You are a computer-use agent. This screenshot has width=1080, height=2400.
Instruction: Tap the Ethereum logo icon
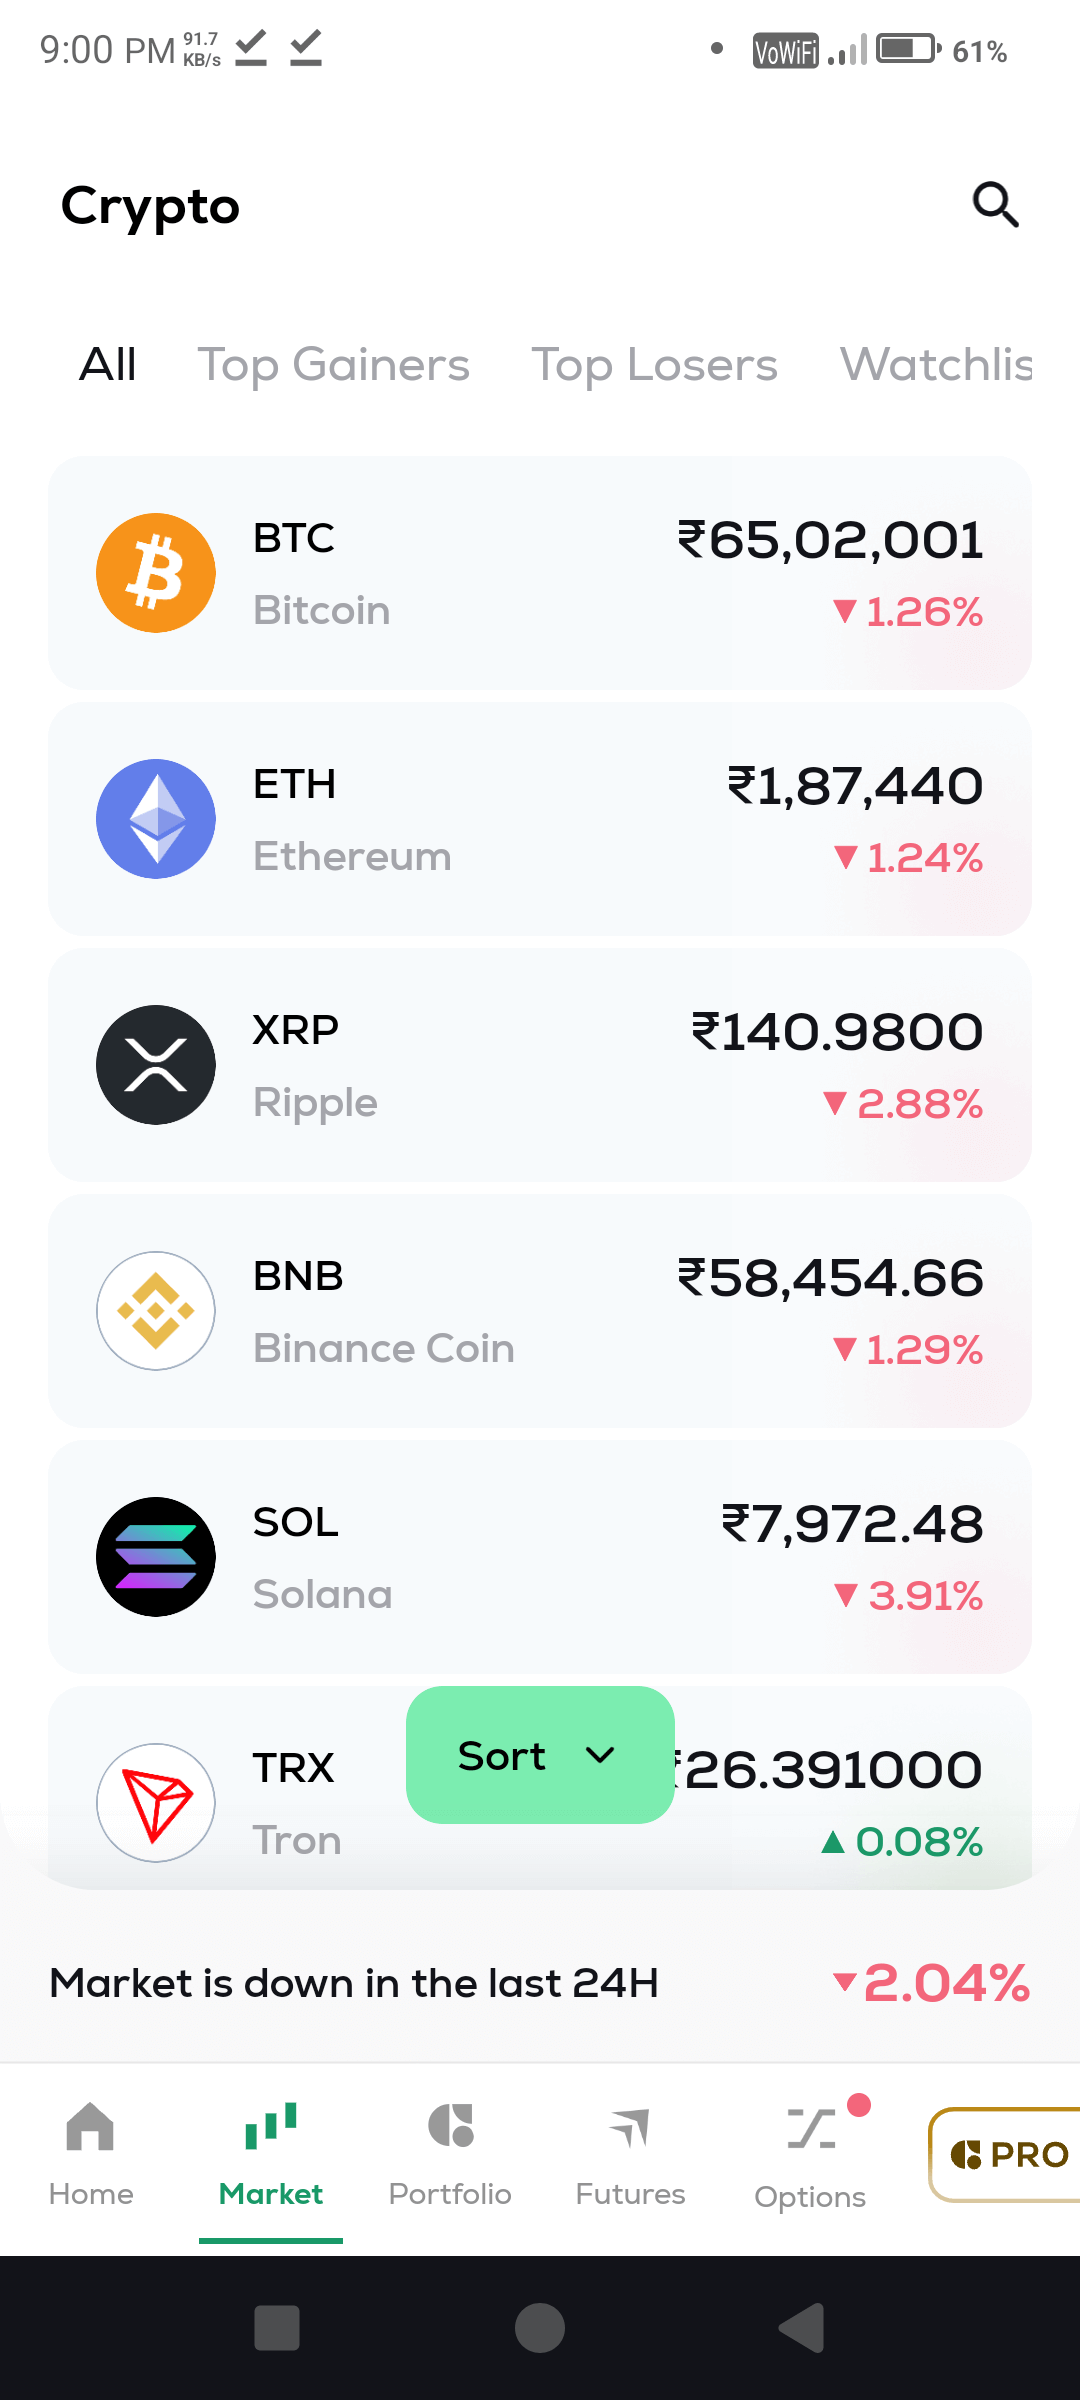(x=156, y=819)
